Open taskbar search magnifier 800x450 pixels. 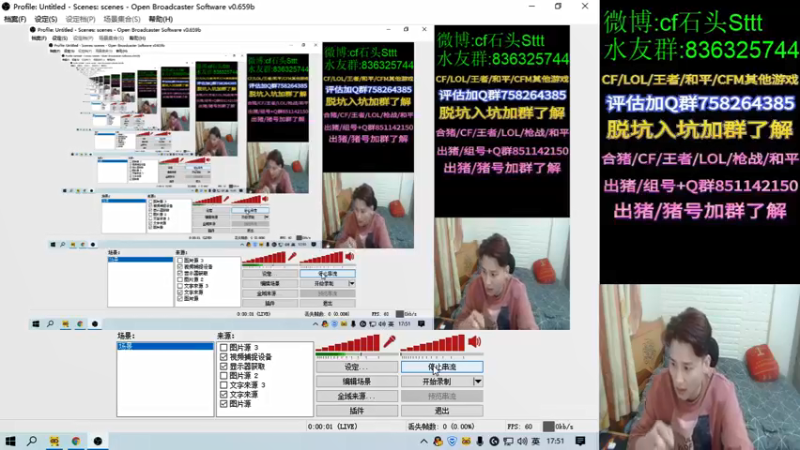tap(32, 441)
